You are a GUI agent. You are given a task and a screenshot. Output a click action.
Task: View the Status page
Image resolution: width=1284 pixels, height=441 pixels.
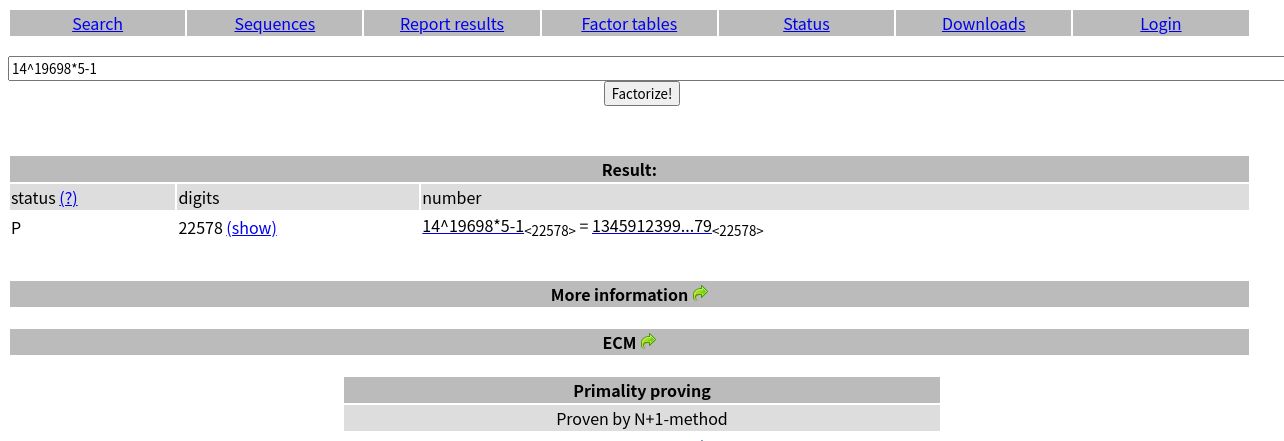806,24
